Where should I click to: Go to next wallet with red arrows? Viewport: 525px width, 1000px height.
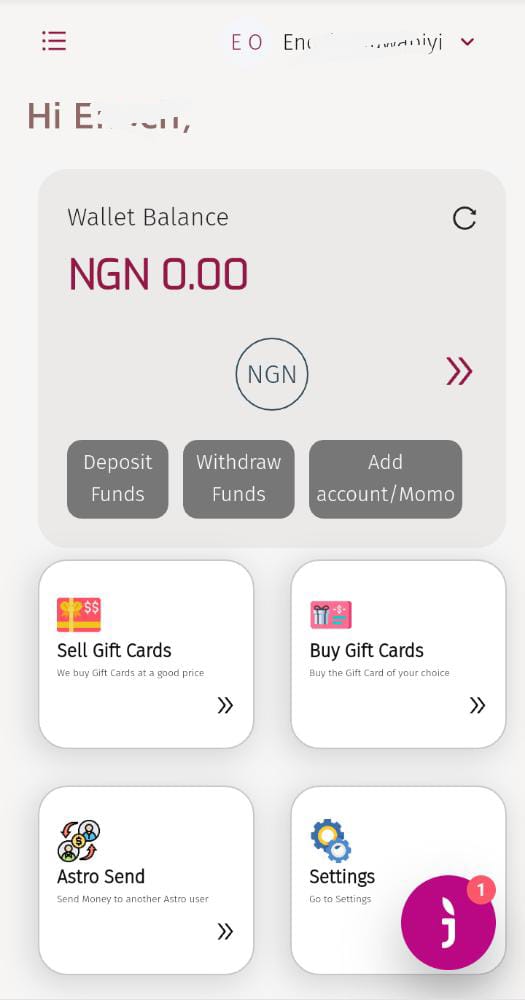coord(459,371)
